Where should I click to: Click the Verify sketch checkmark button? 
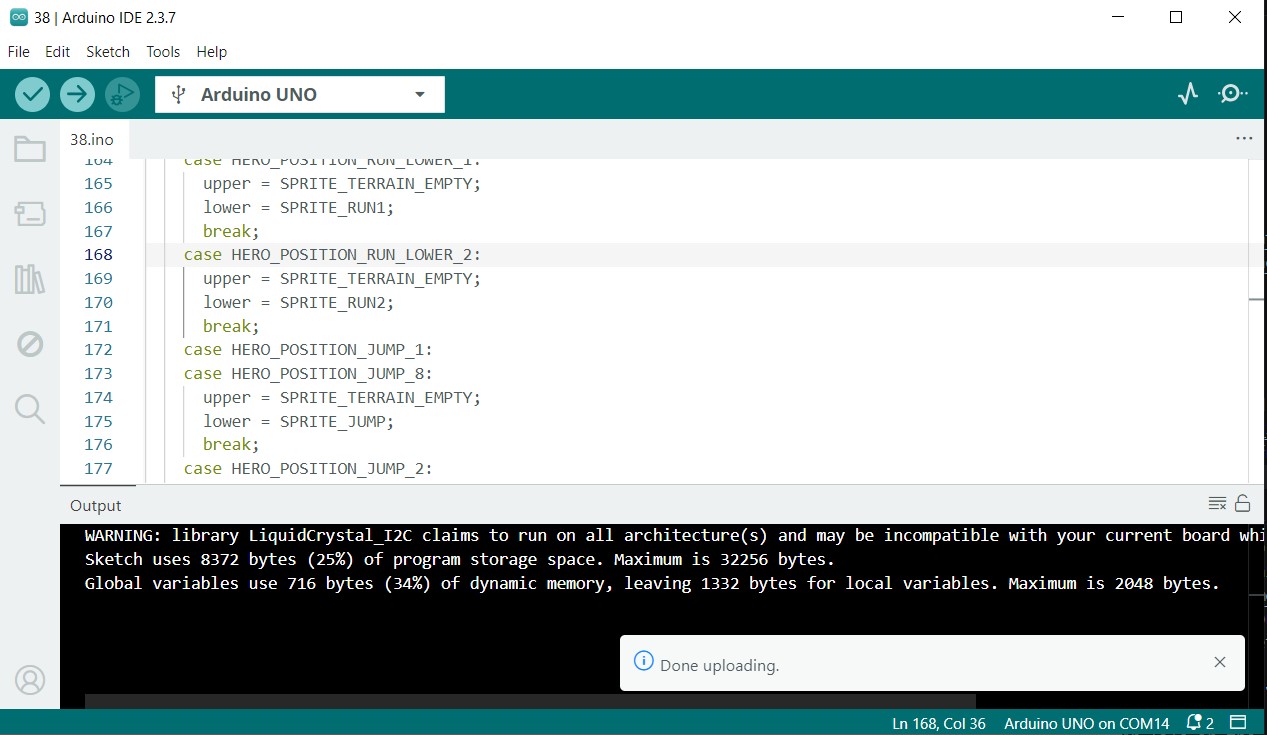[32, 94]
